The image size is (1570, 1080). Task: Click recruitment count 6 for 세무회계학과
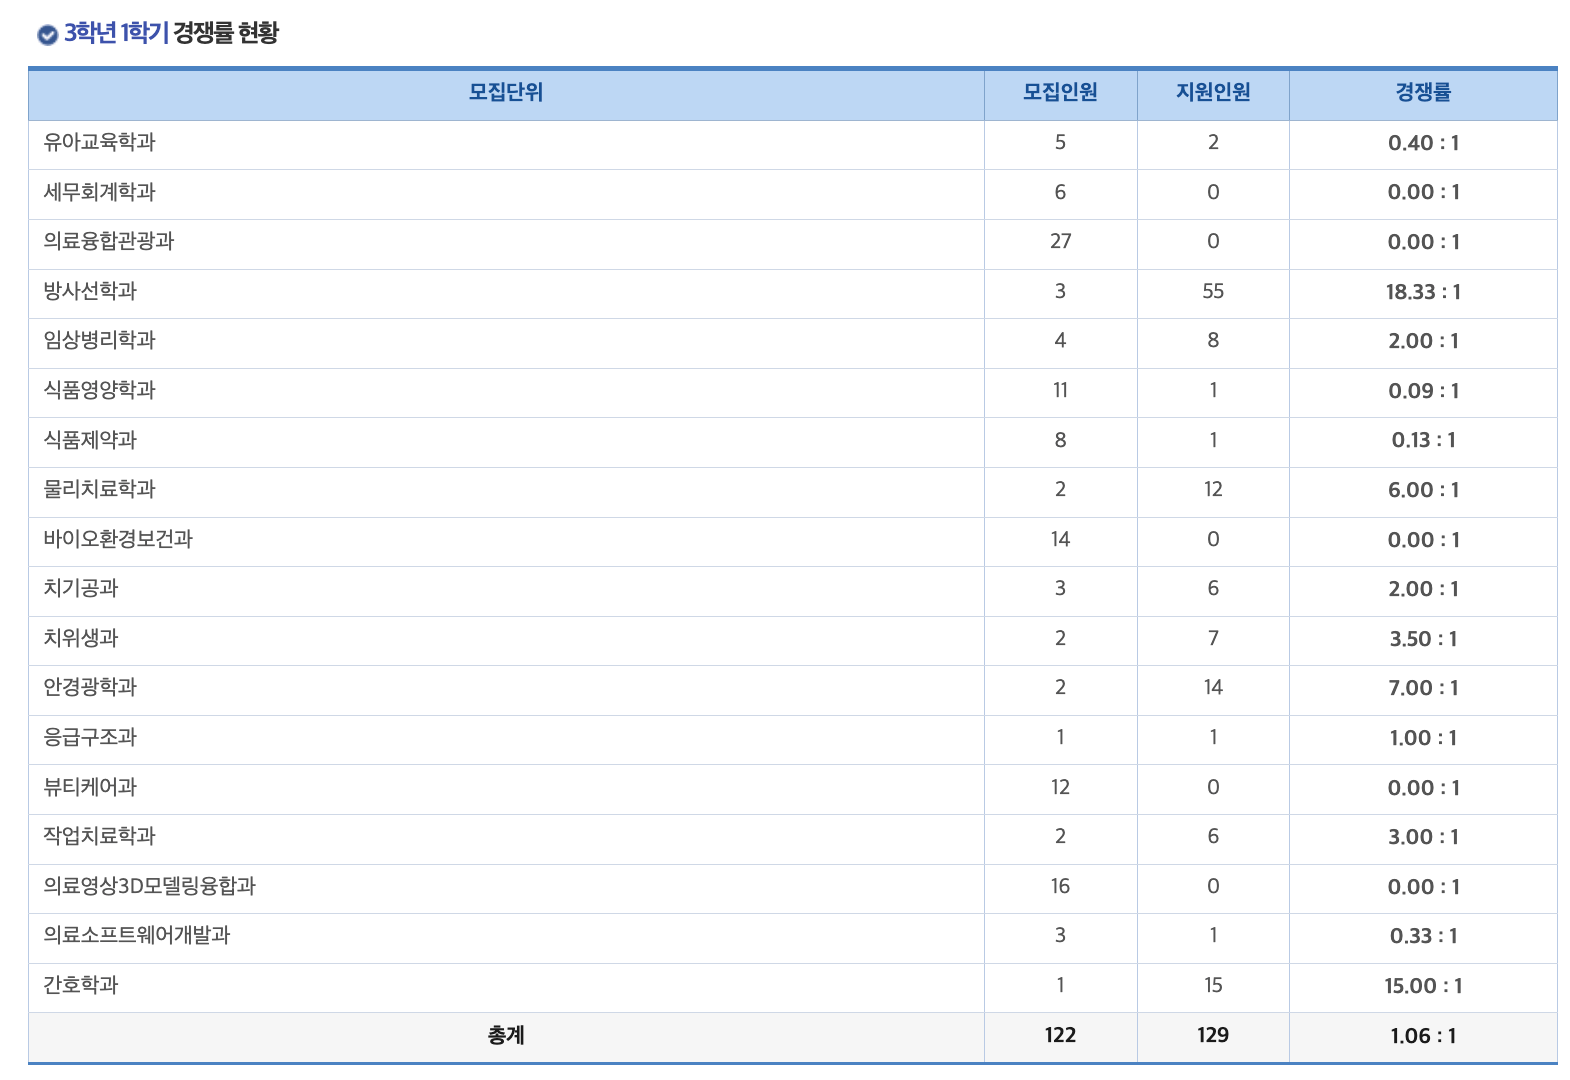[1060, 192]
